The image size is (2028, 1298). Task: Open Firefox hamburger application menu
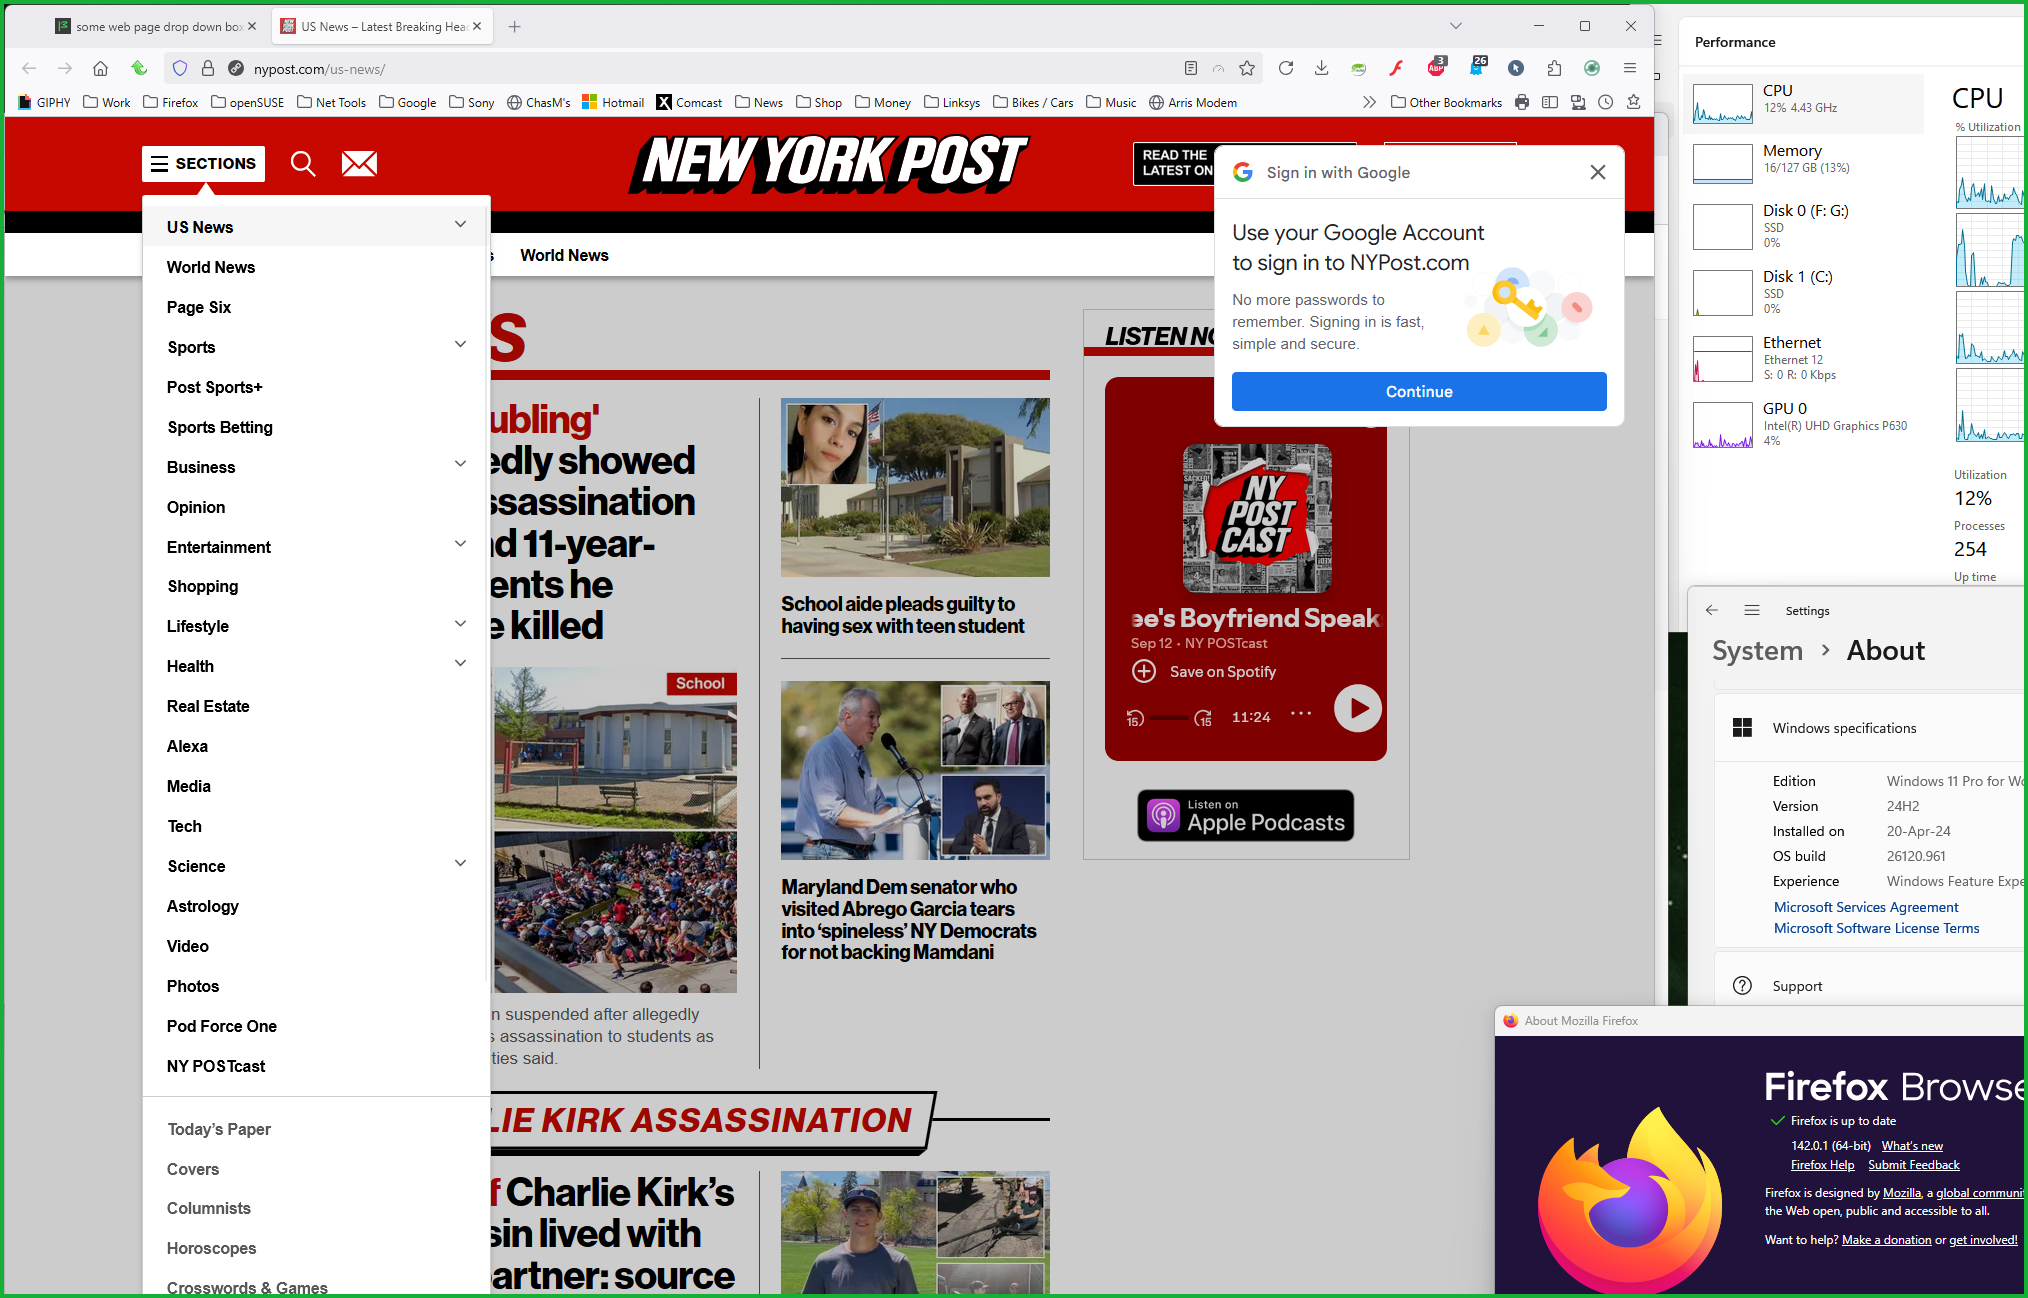pos(1630,68)
